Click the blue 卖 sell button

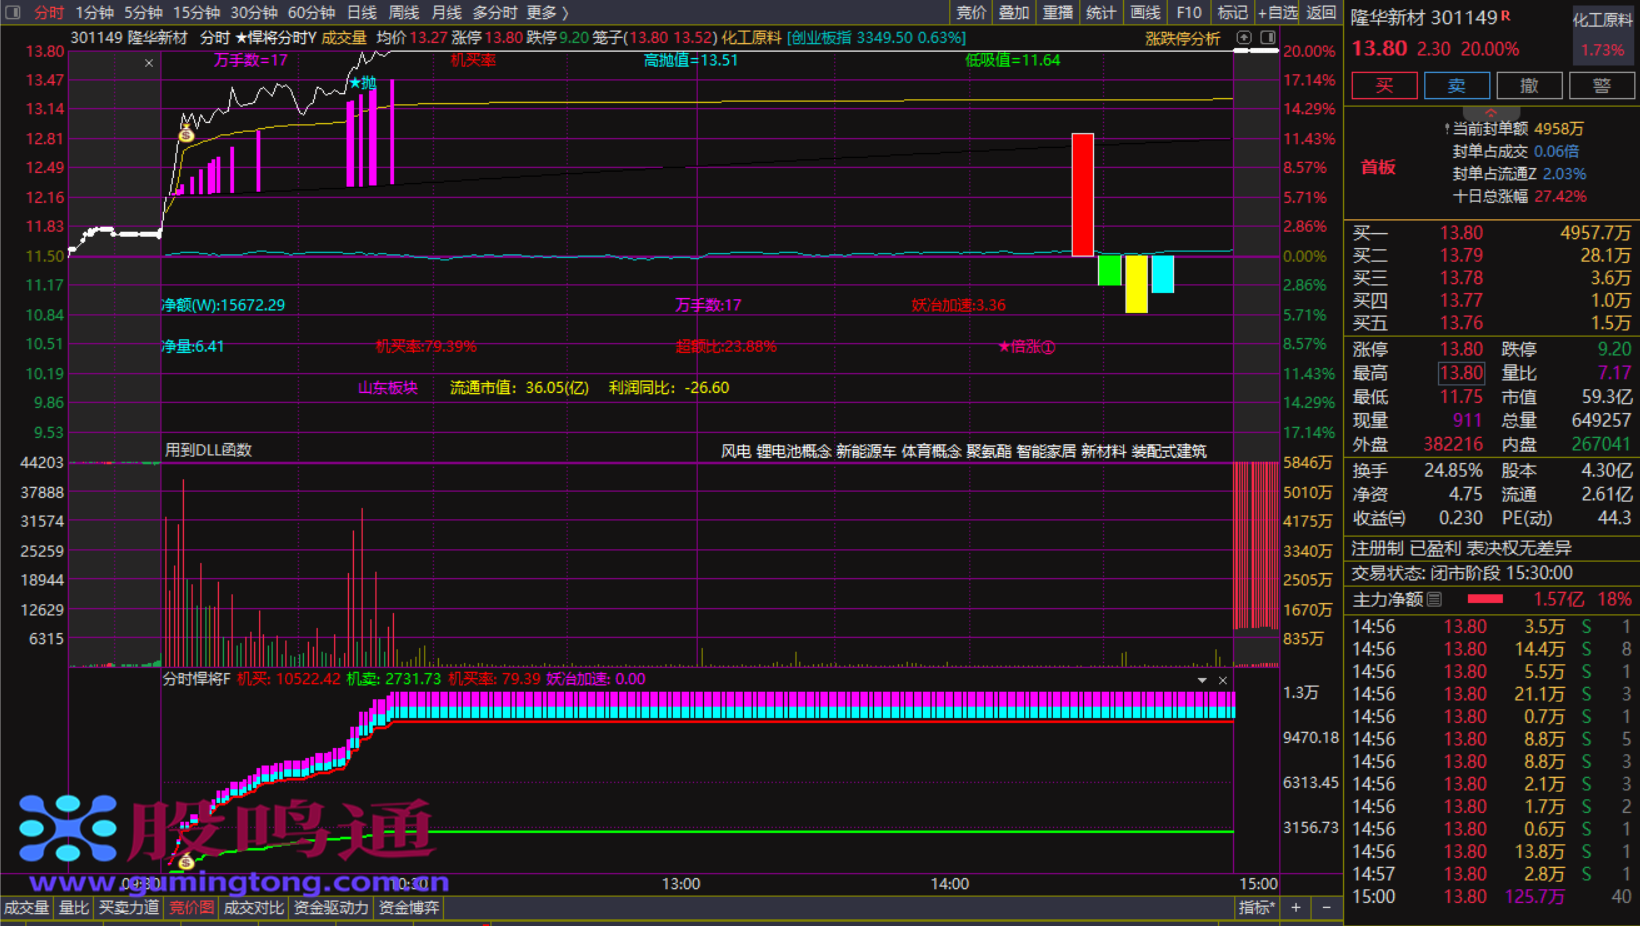tap(1457, 86)
